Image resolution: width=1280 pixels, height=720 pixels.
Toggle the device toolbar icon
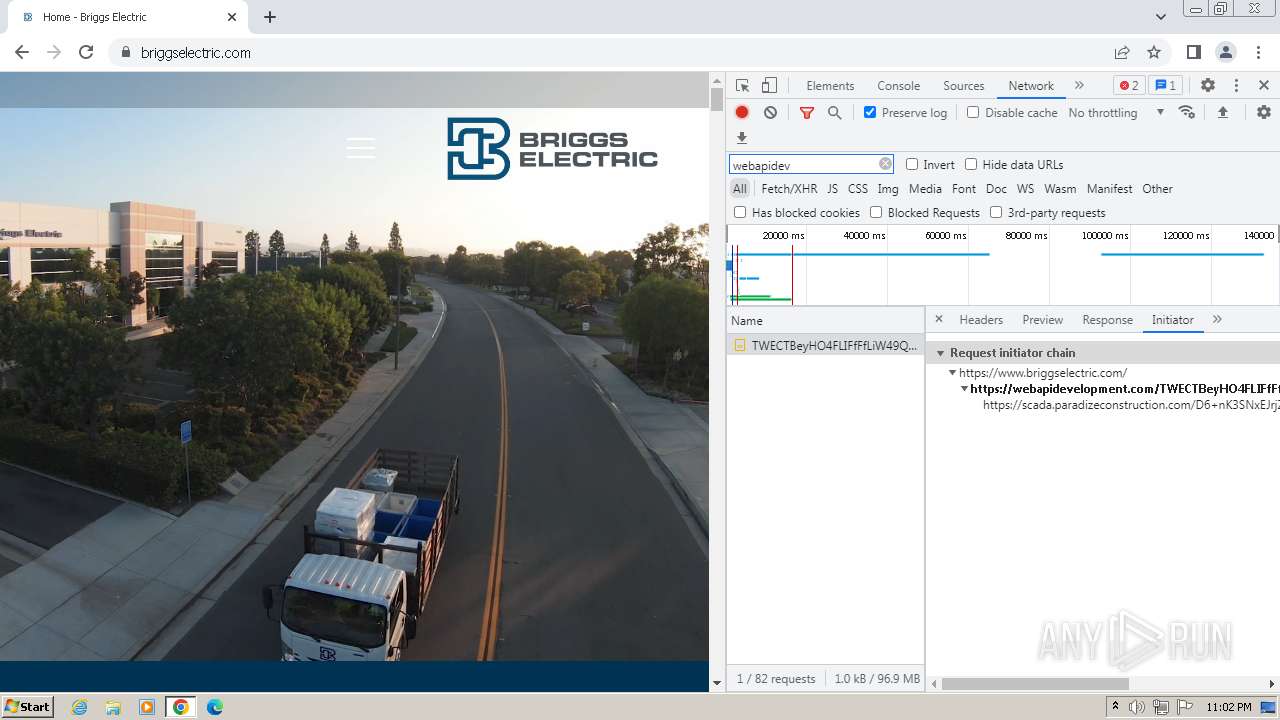(769, 86)
